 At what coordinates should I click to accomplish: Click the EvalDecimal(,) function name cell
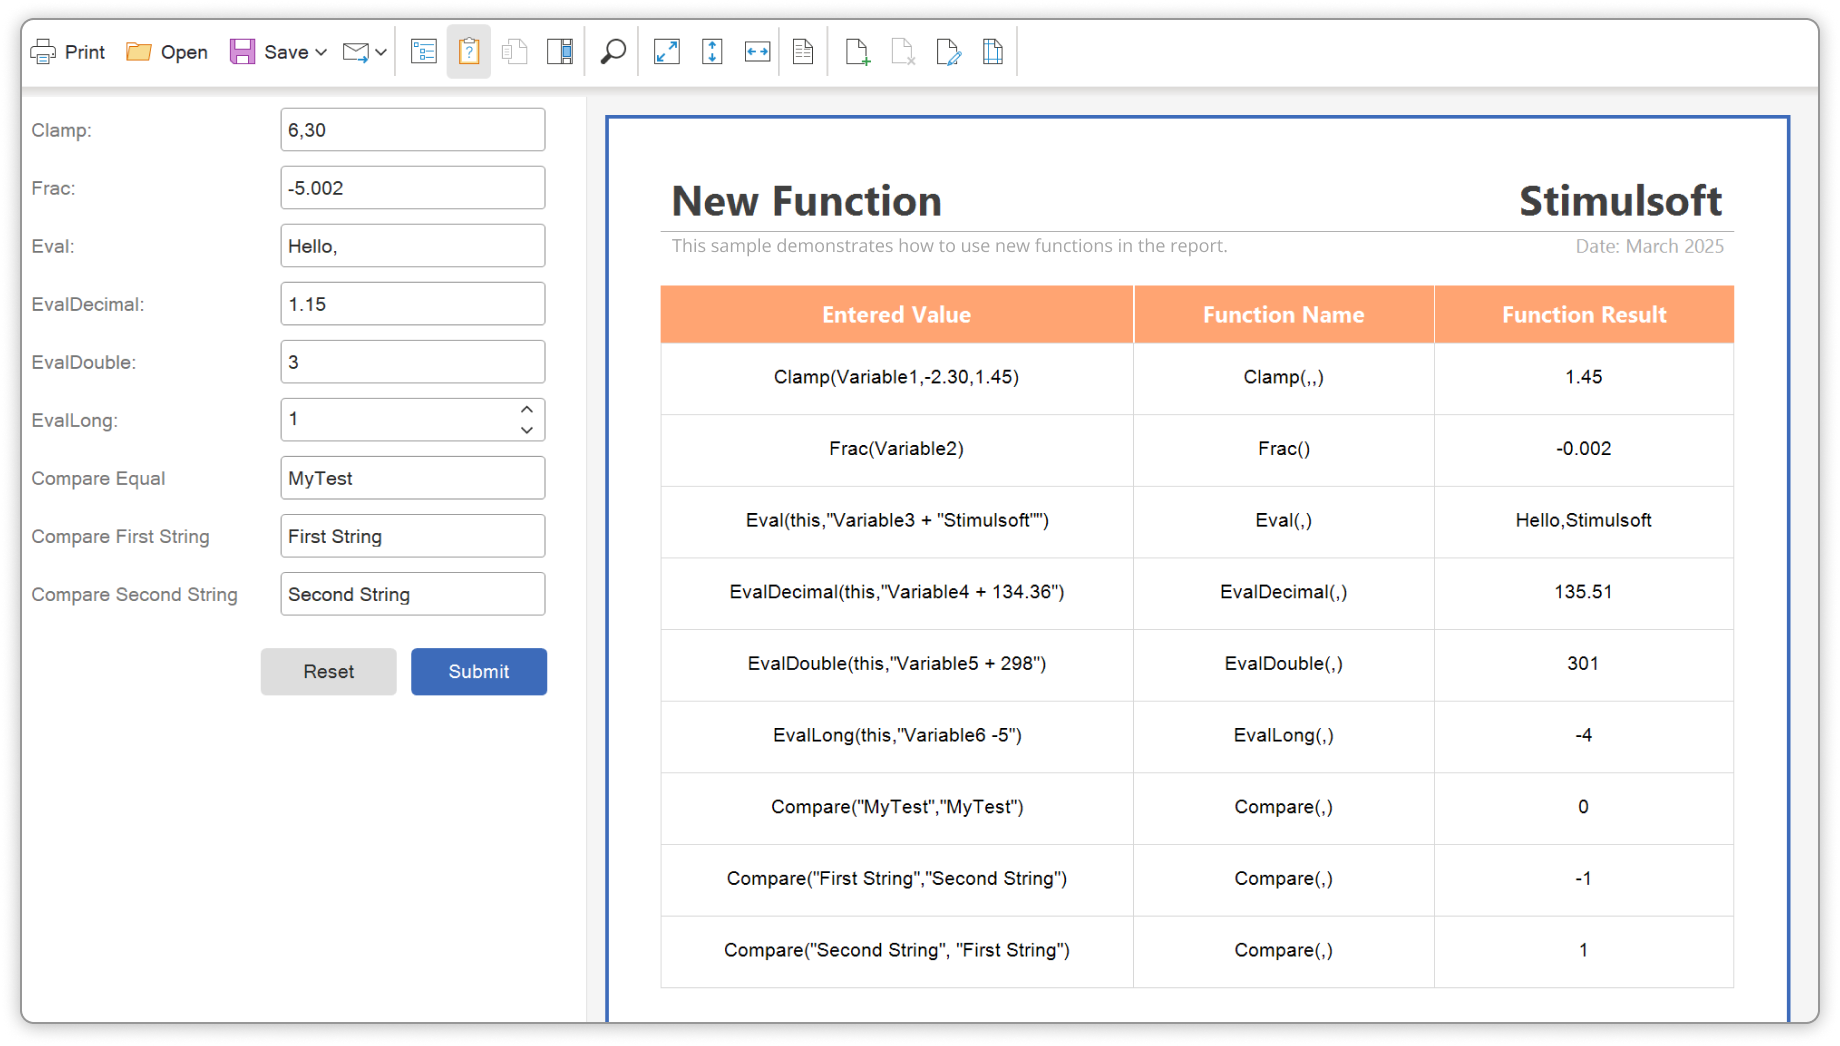pos(1284,593)
